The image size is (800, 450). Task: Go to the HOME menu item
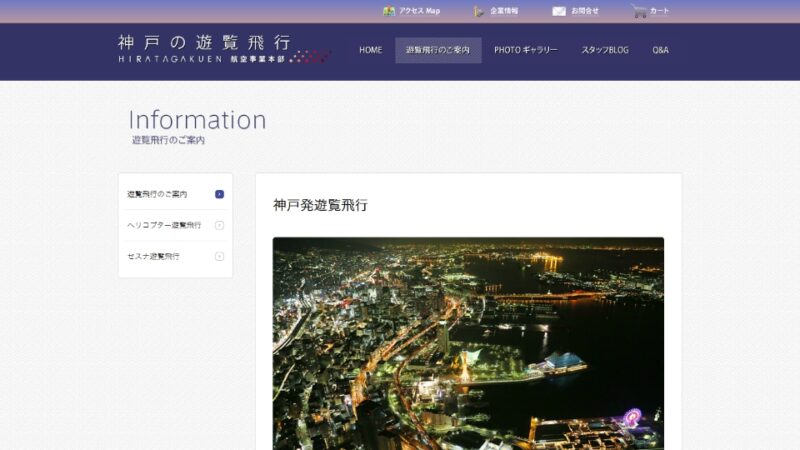click(370, 50)
